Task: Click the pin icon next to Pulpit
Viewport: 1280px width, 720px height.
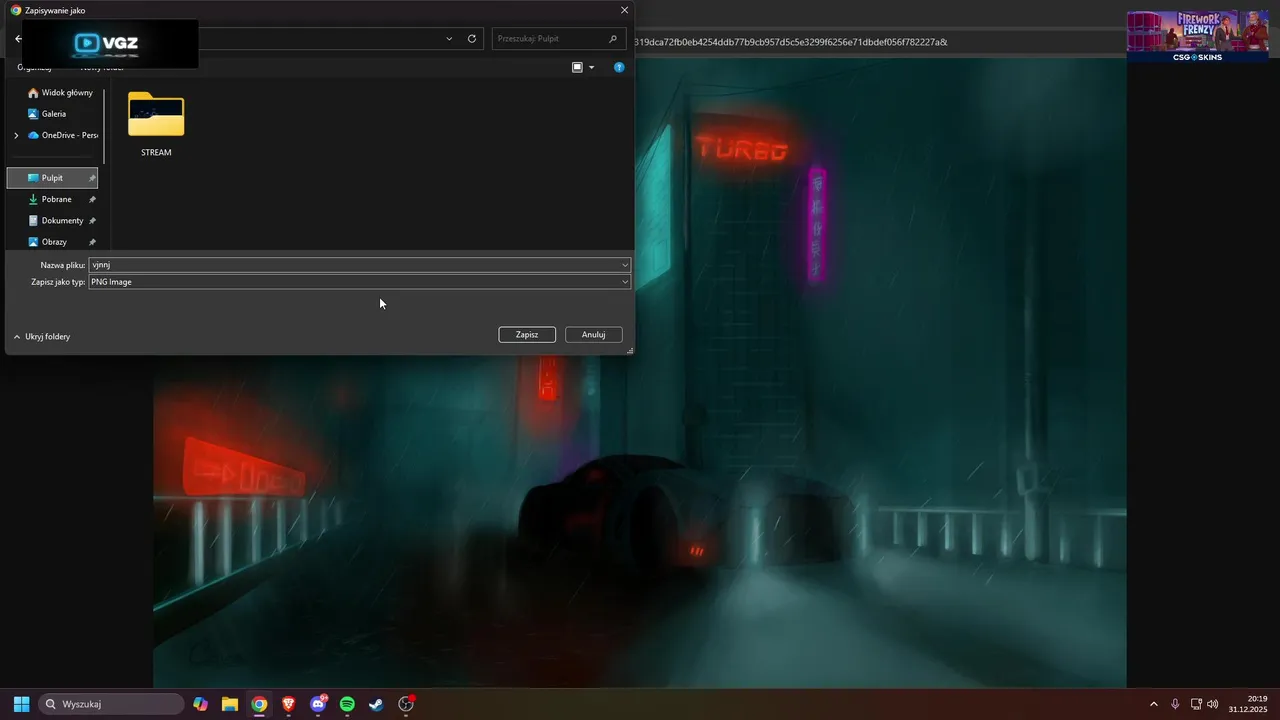Action: tap(92, 178)
